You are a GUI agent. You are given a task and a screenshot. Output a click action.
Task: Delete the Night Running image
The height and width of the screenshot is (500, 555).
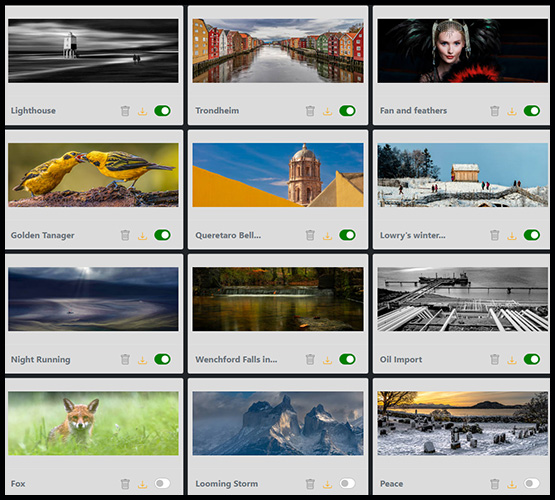[x=125, y=359]
